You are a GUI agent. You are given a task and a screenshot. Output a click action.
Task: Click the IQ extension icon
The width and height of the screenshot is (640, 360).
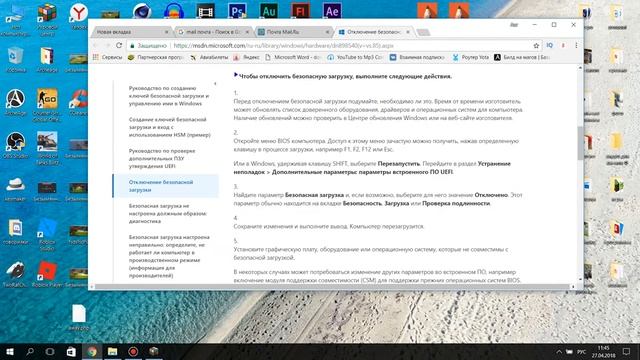point(549,45)
